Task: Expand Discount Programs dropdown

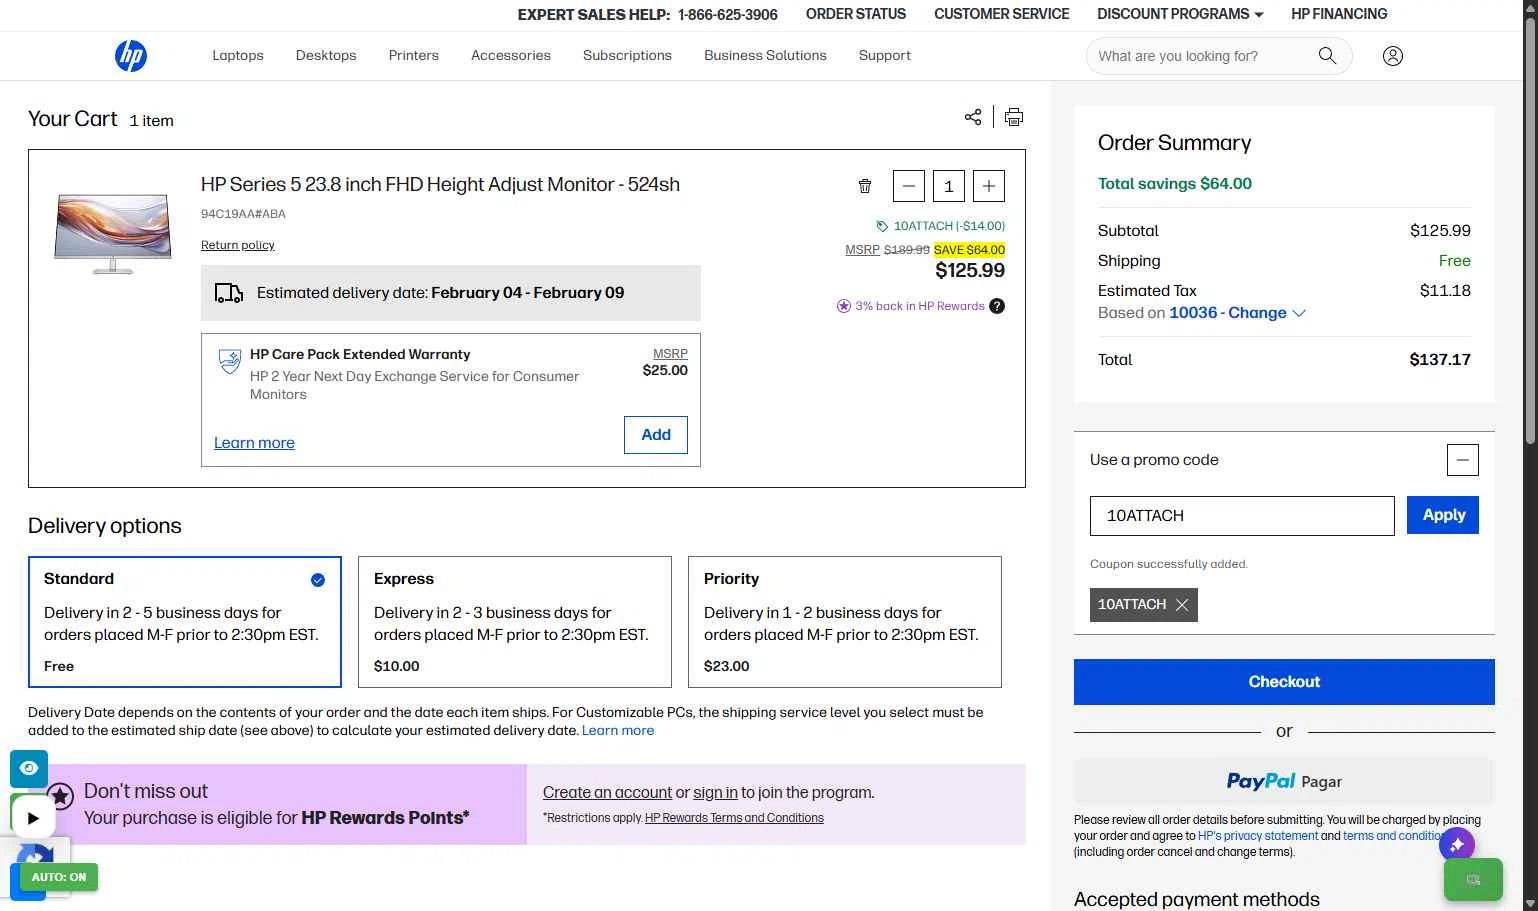Action: 1180,14
